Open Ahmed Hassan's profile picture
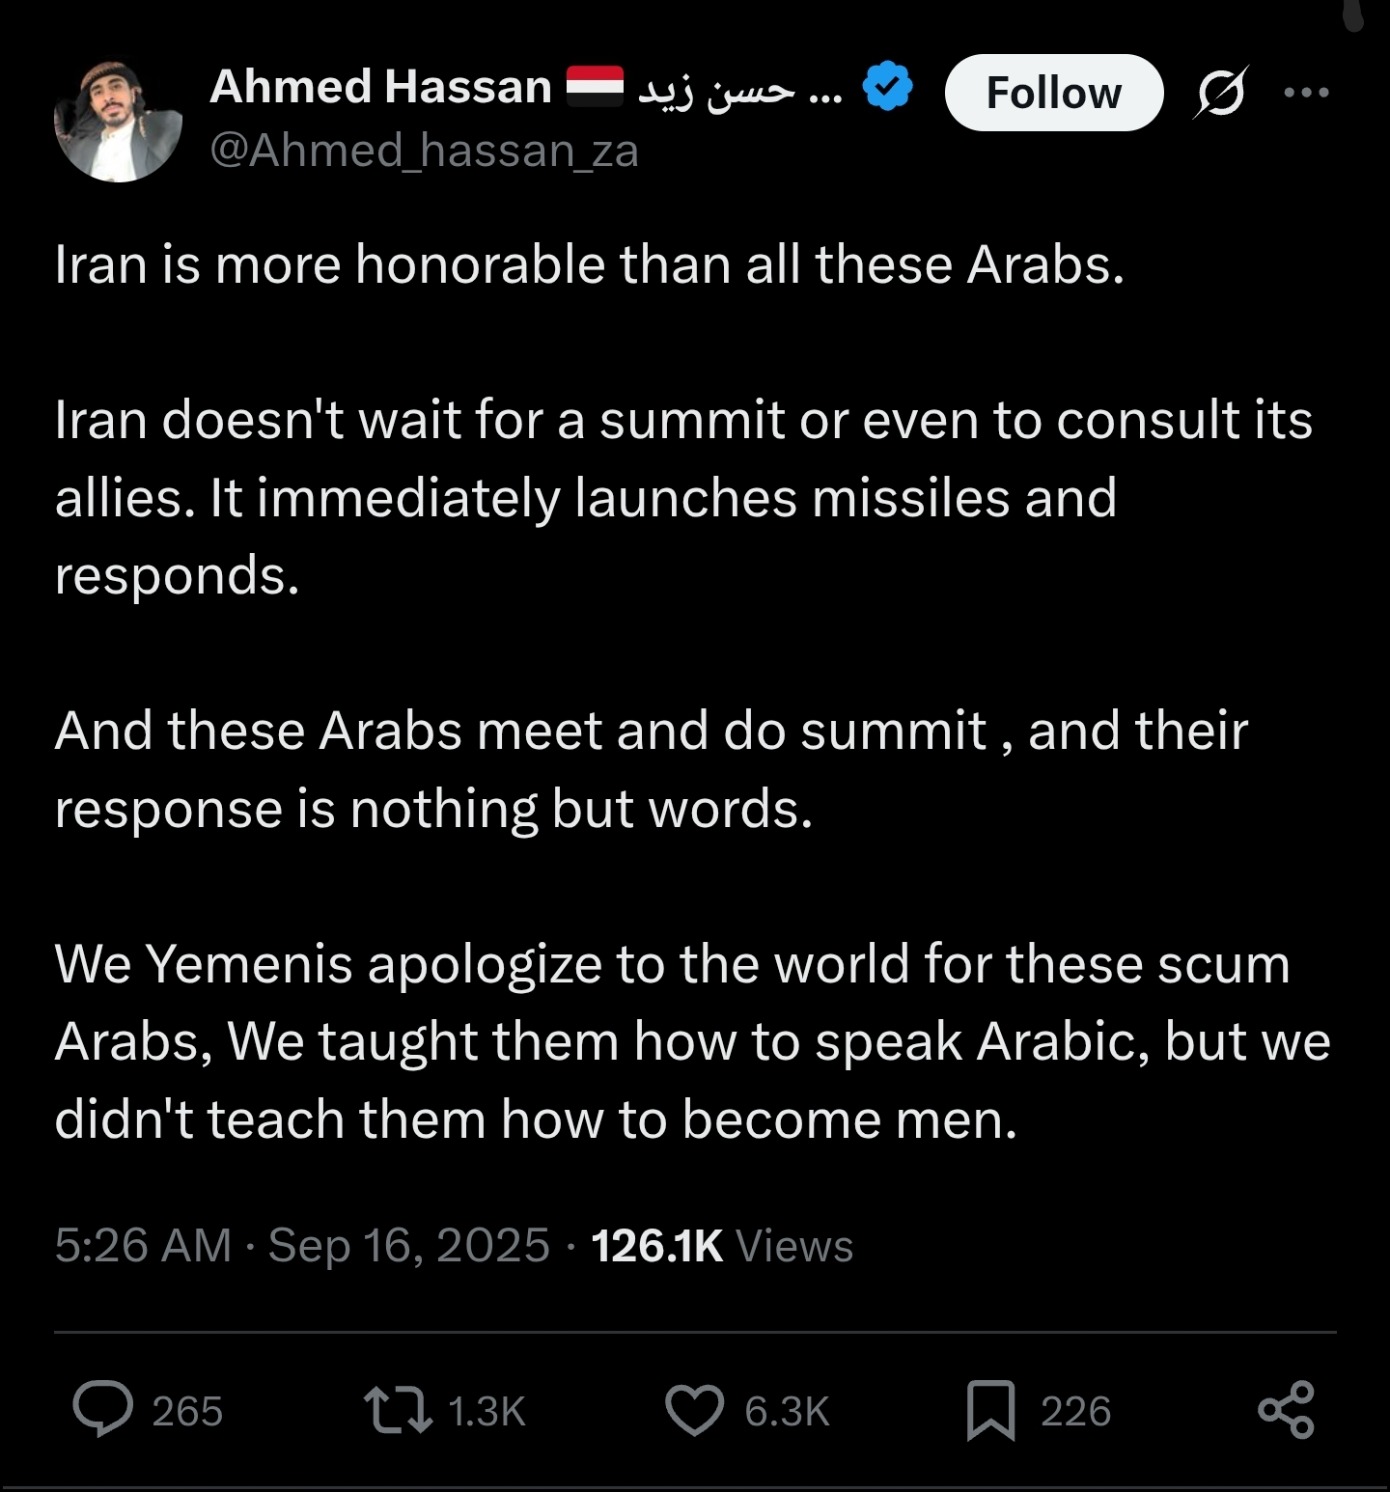 pyautogui.click(x=118, y=122)
